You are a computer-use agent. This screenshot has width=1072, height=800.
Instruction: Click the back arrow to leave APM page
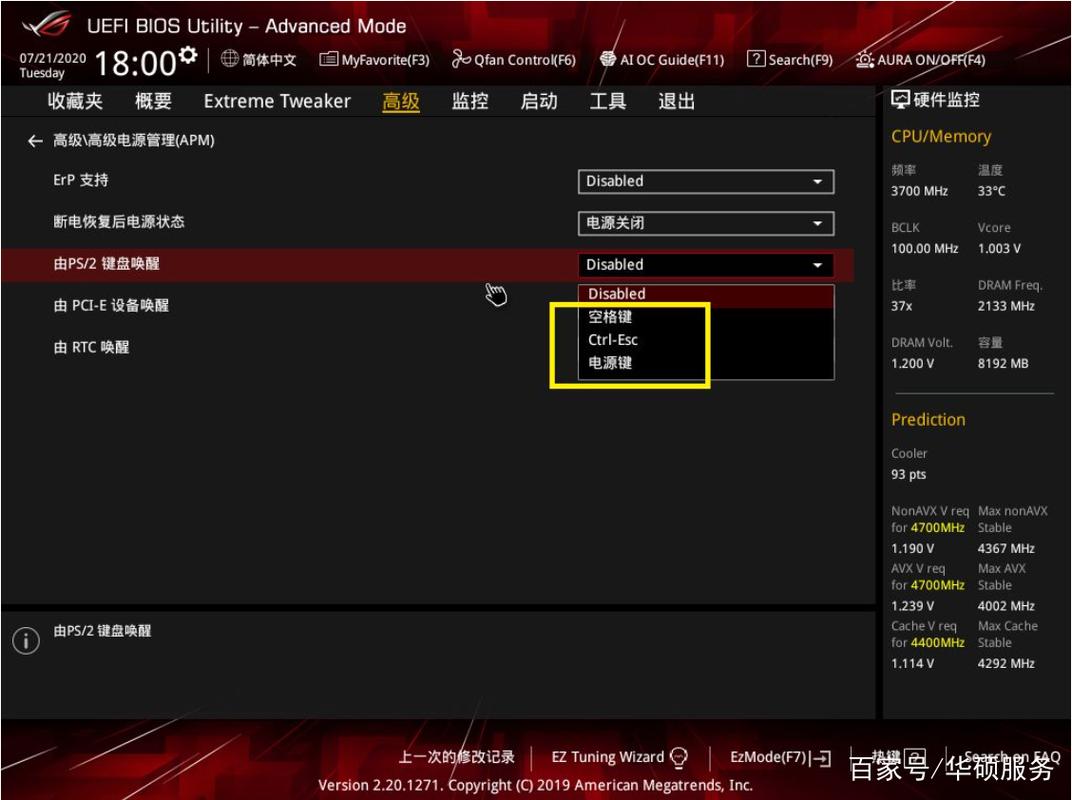click(x=33, y=140)
